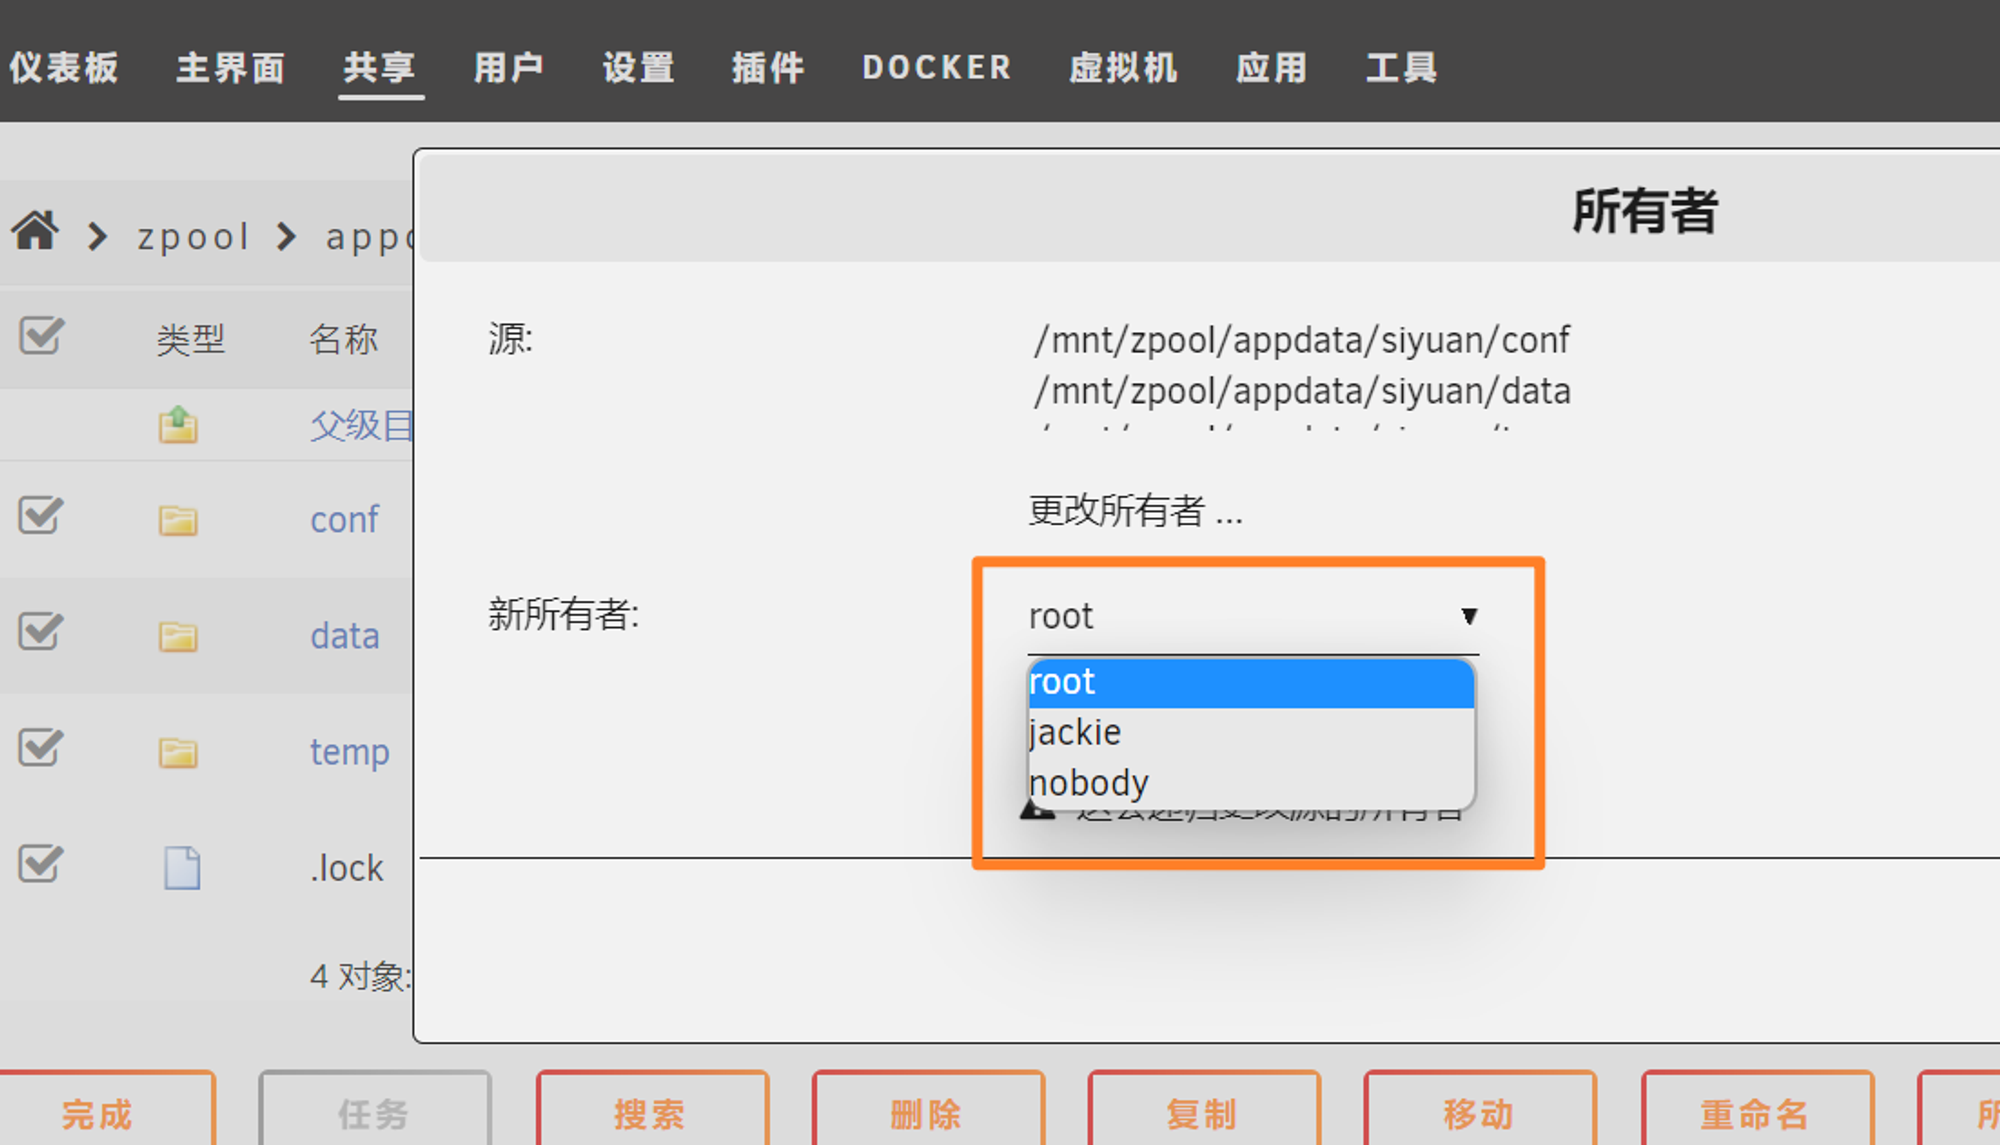
Task: Click the 搜索 search button
Action: [652, 1110]
